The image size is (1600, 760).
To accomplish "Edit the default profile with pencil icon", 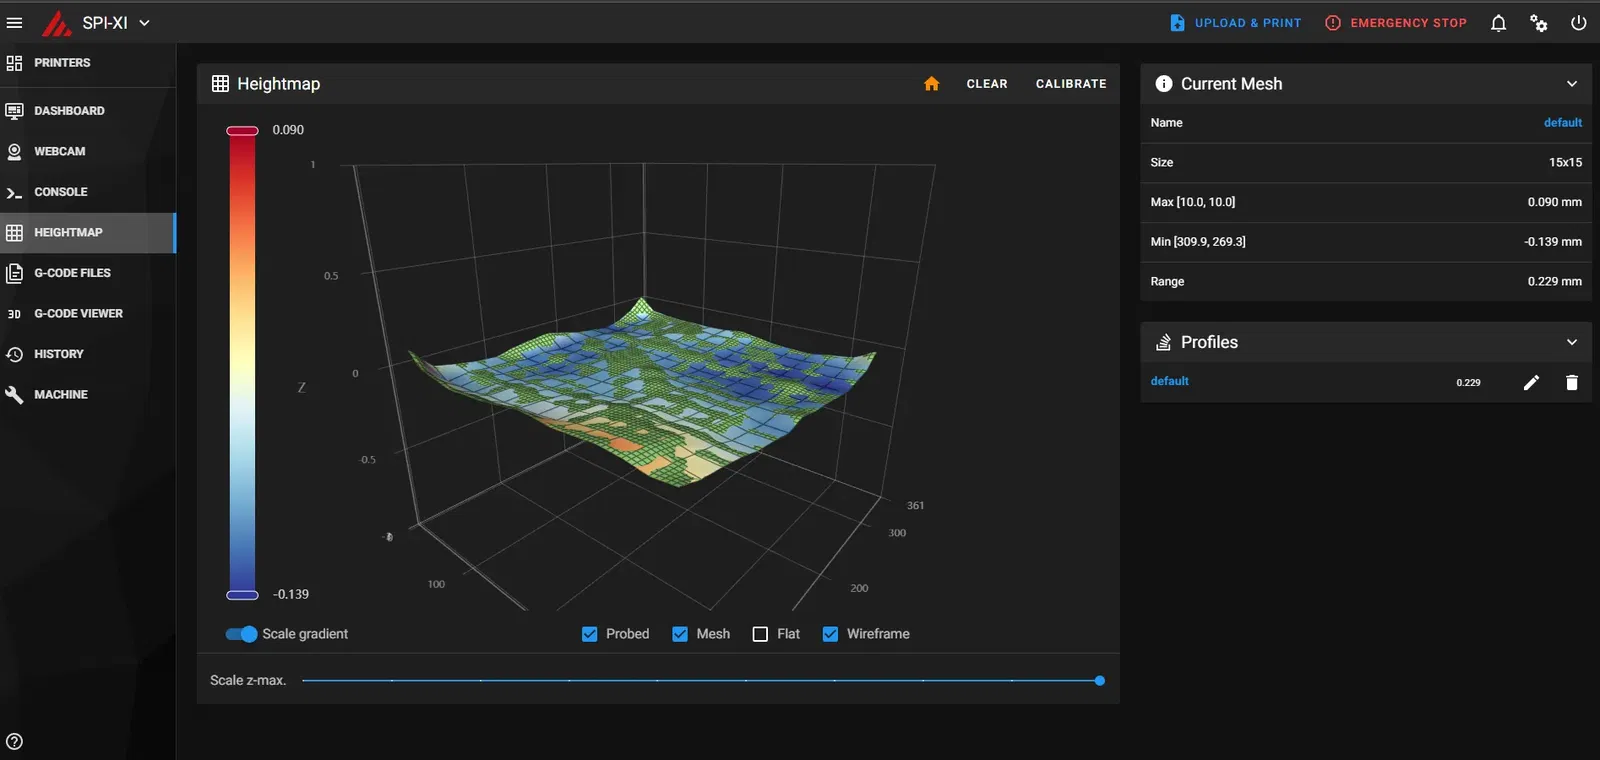I will (1531, 382).
